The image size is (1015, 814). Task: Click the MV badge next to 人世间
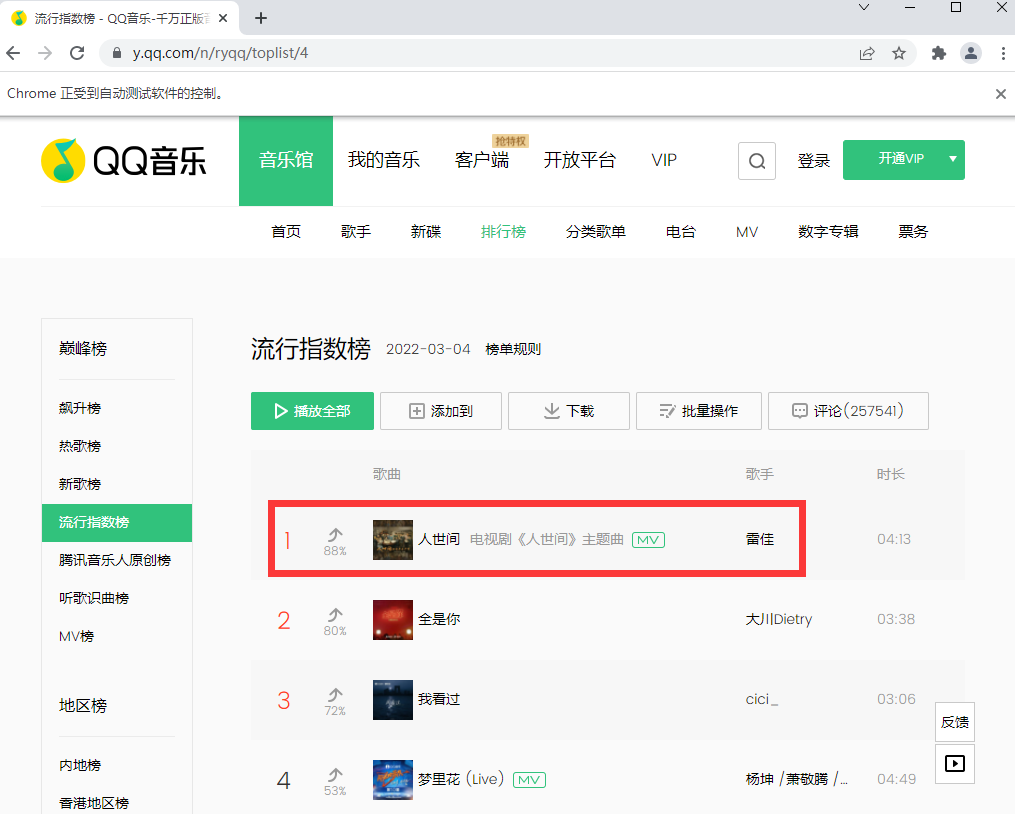(648, 539)
